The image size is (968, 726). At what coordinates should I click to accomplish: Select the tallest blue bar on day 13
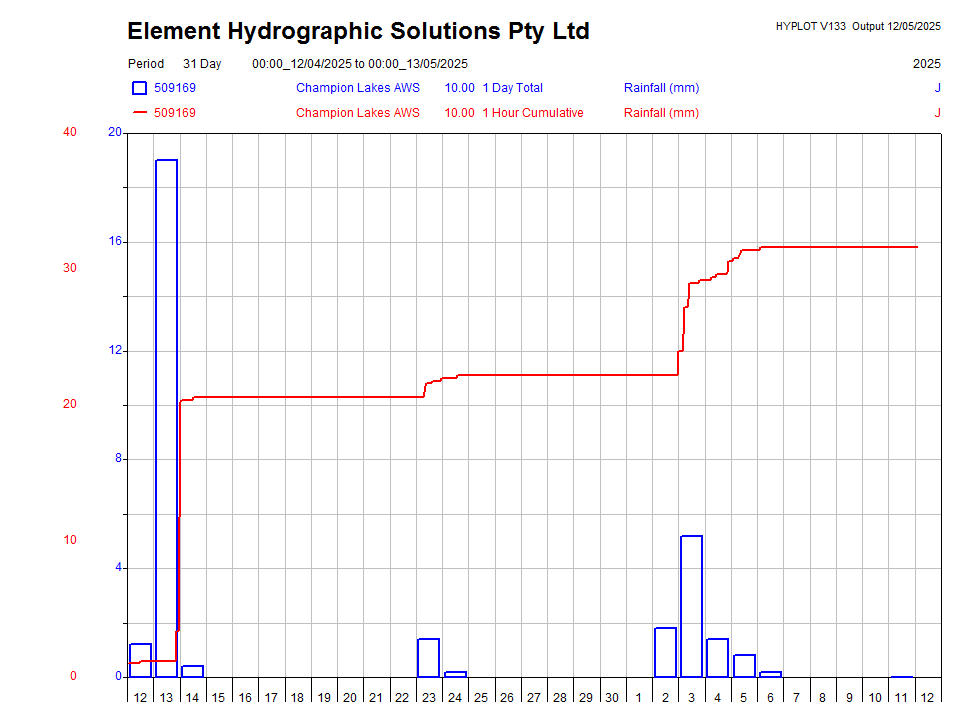167,418
